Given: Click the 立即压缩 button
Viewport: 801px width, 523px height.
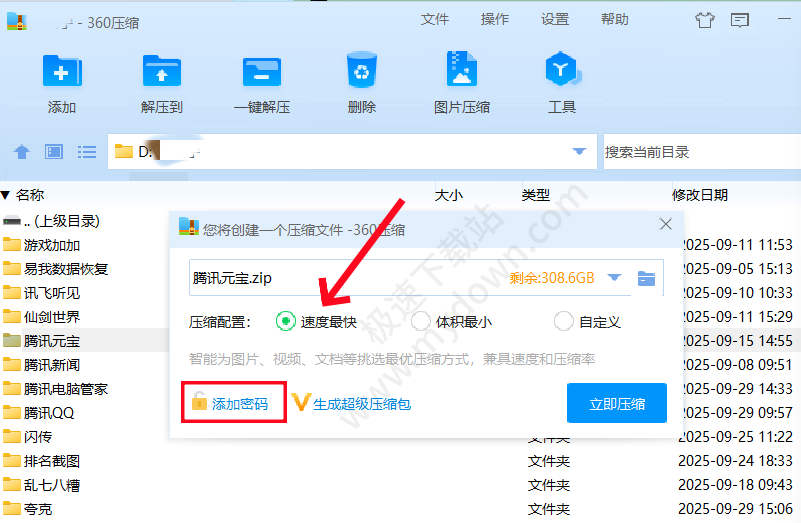Looking at the screenshot, I should [x=617, y=403].
